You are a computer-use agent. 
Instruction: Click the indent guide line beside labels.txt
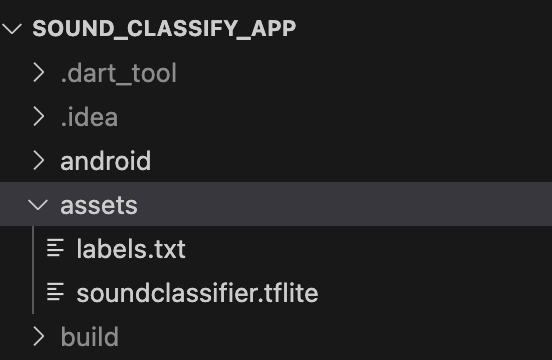point(33,248)
